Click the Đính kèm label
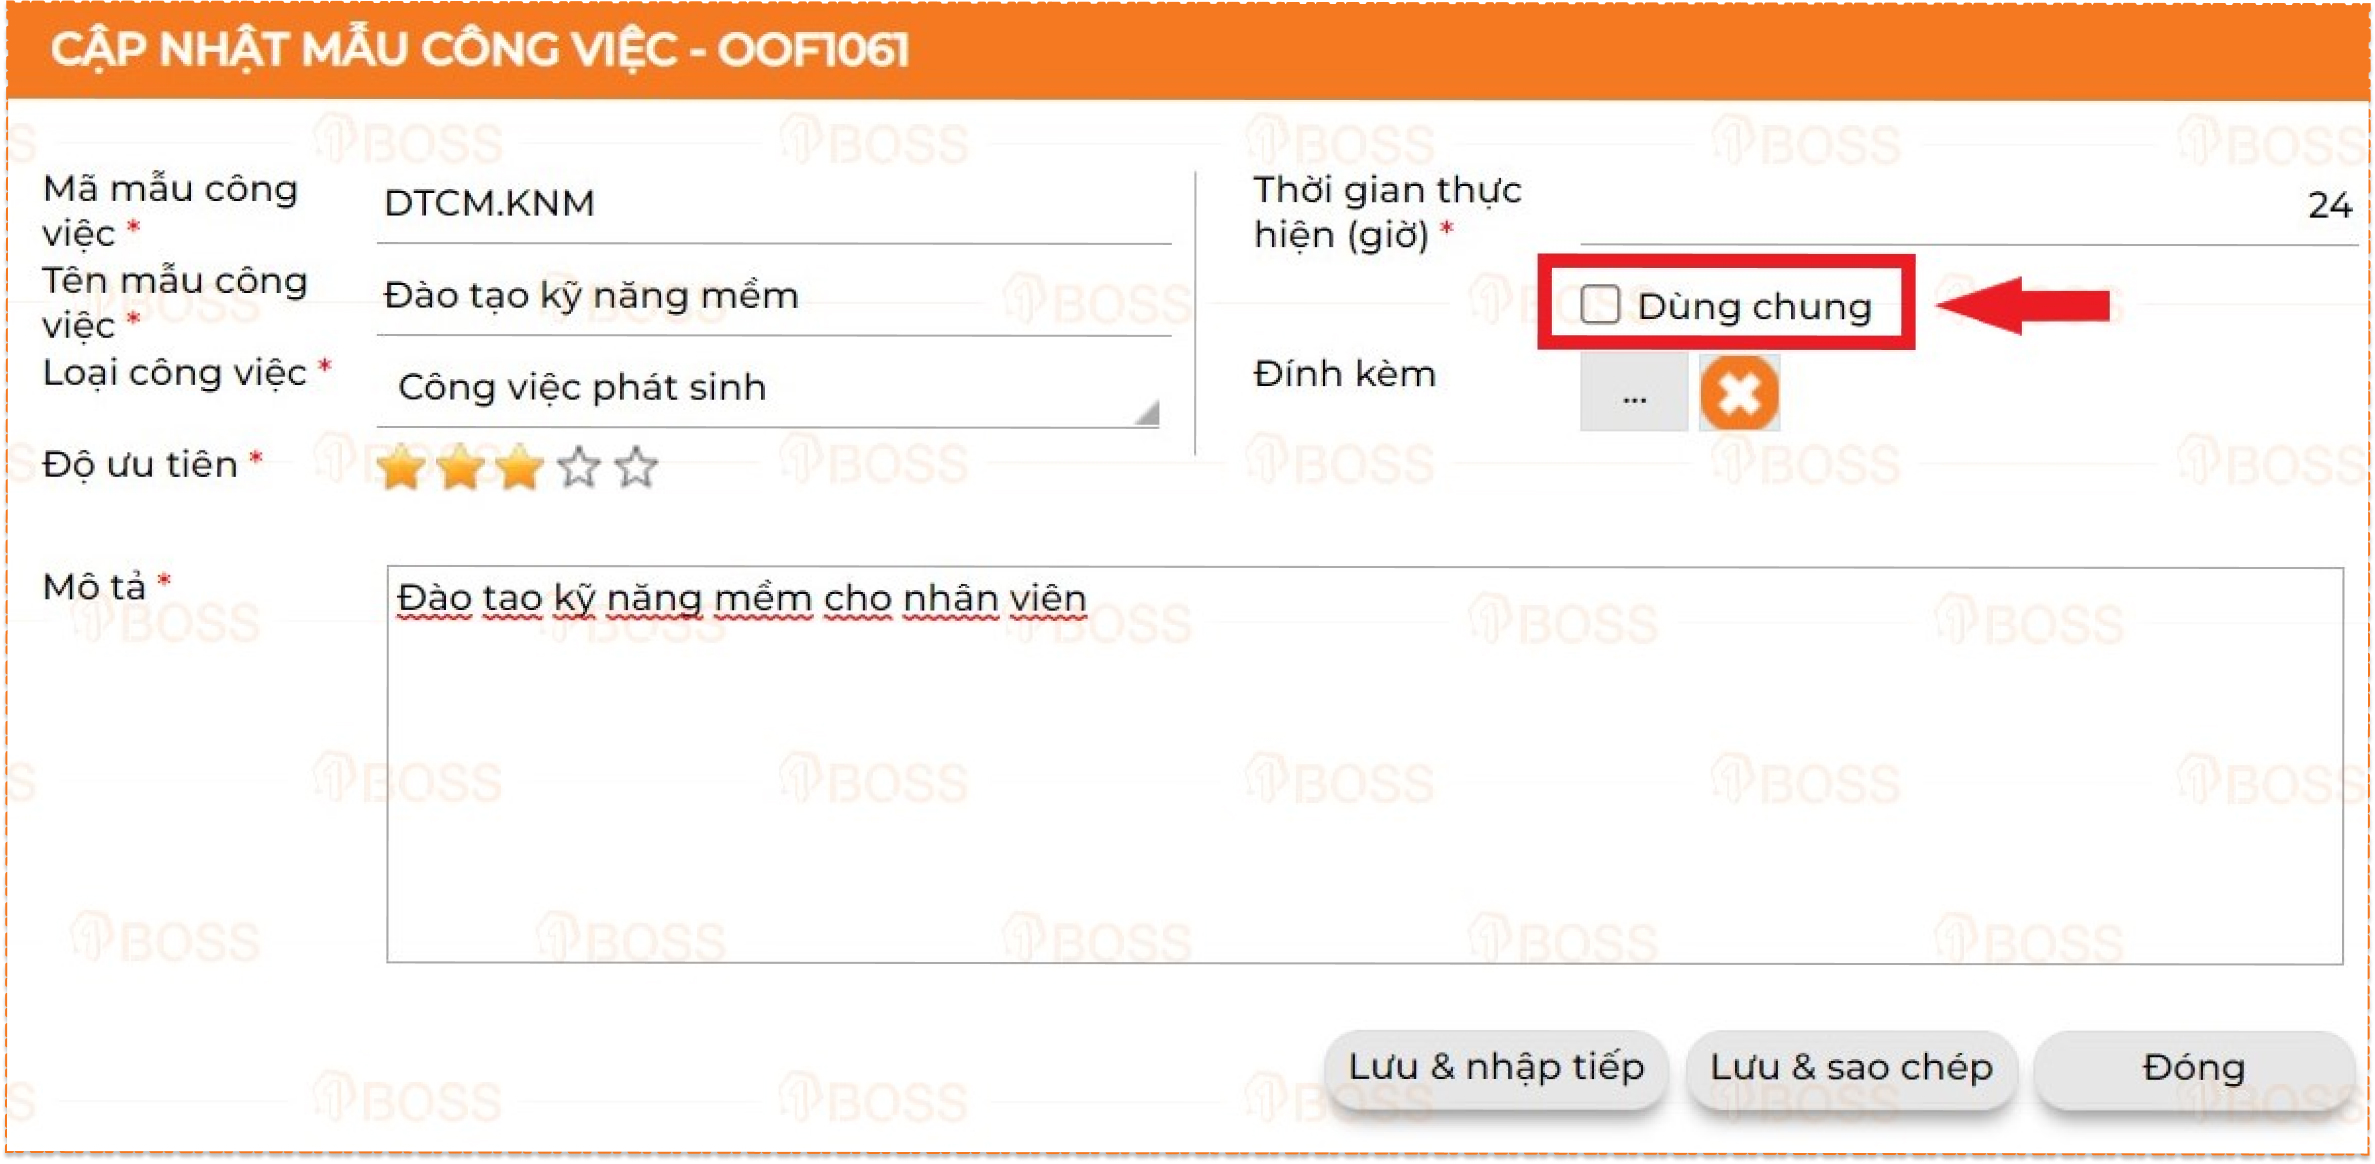 [x=1344, y=374]
